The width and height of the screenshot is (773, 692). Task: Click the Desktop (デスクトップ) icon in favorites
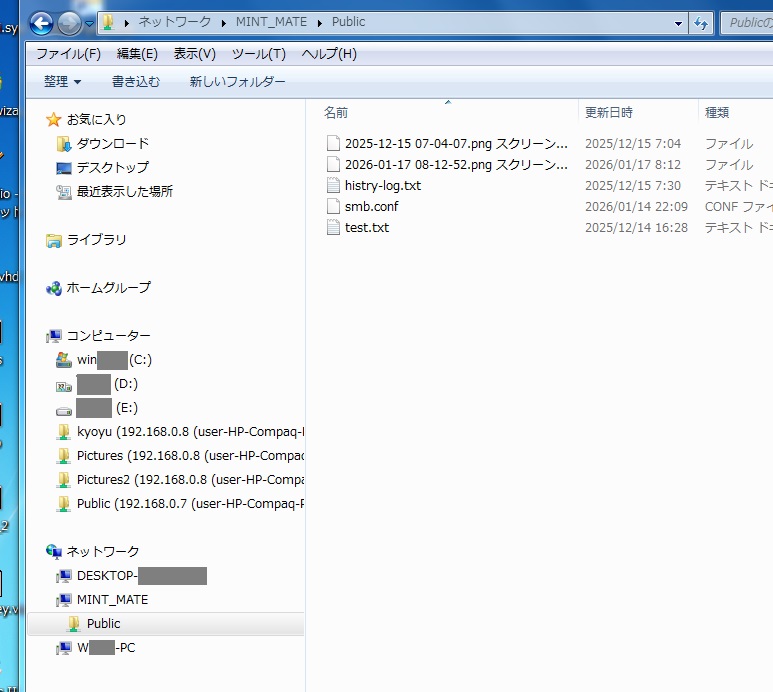click(x=64, y=168)
